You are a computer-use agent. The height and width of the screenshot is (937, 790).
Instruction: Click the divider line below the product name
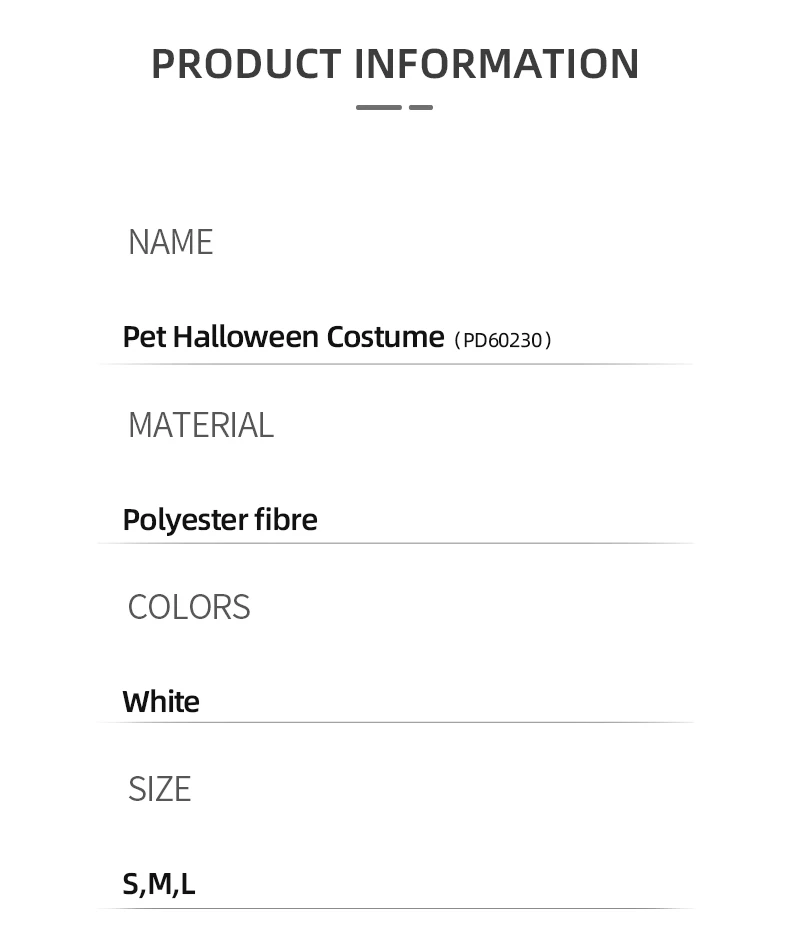395,364
